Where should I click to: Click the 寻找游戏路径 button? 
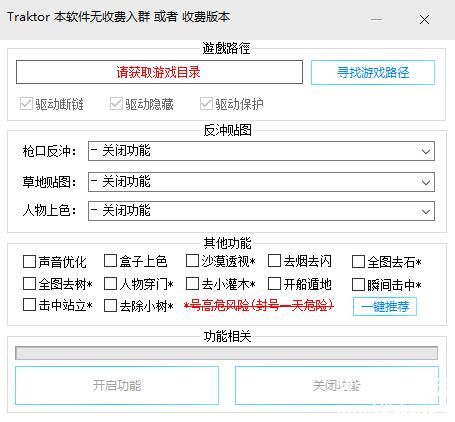coord(373,72)
